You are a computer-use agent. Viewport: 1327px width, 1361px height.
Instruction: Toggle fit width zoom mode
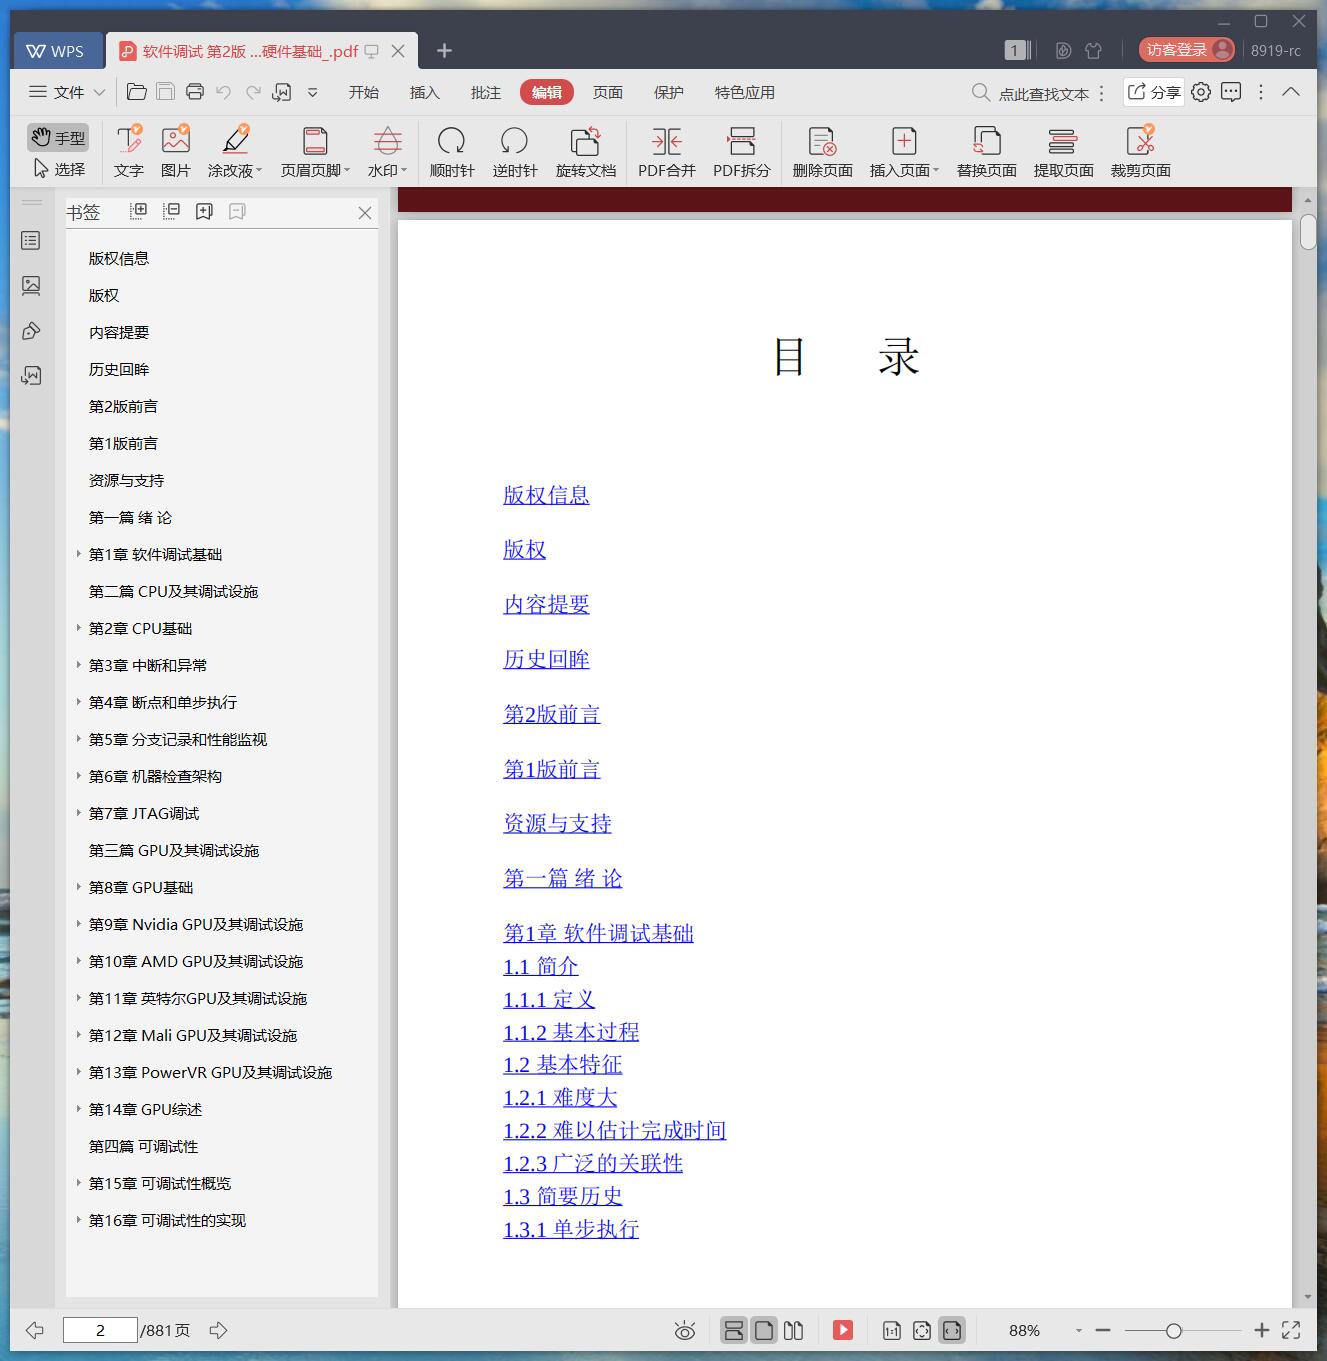(x=952, y=1330)
